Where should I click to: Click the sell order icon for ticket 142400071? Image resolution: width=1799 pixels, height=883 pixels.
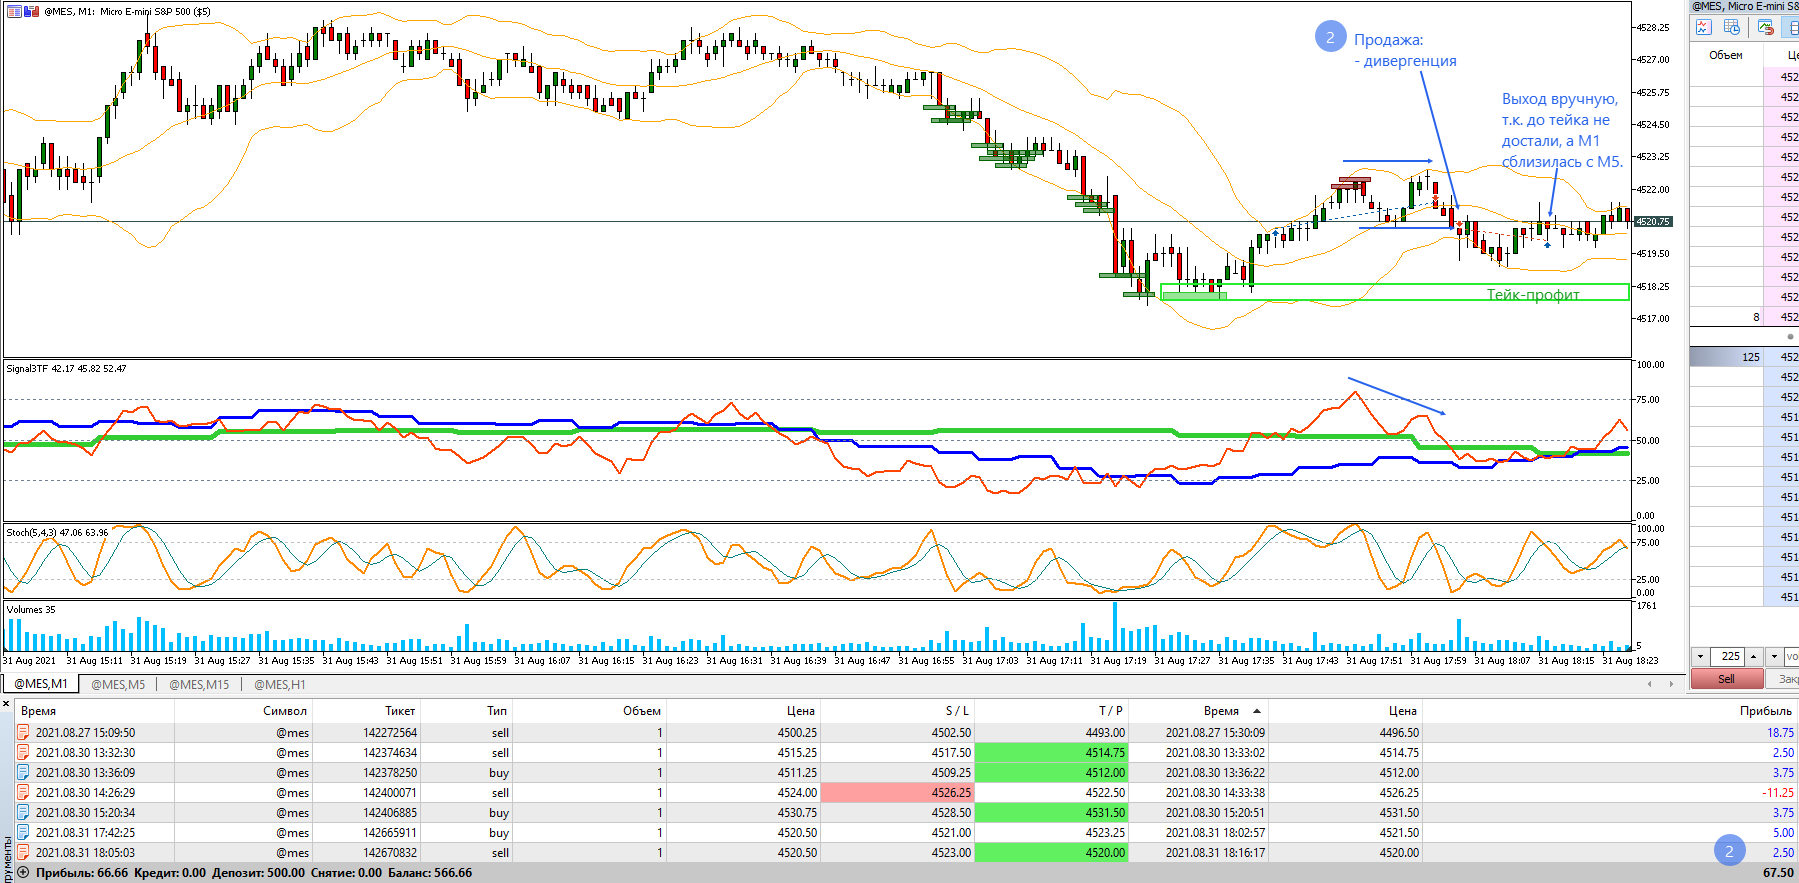(23, 792)
